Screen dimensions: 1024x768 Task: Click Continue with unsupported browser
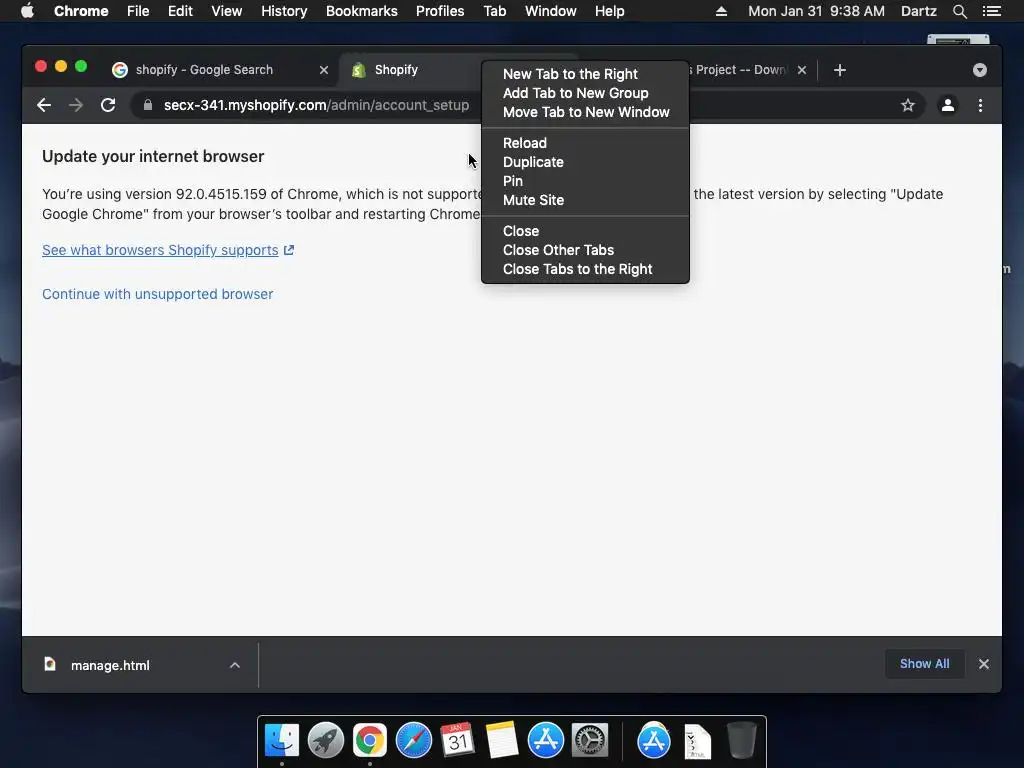(157, 294)
